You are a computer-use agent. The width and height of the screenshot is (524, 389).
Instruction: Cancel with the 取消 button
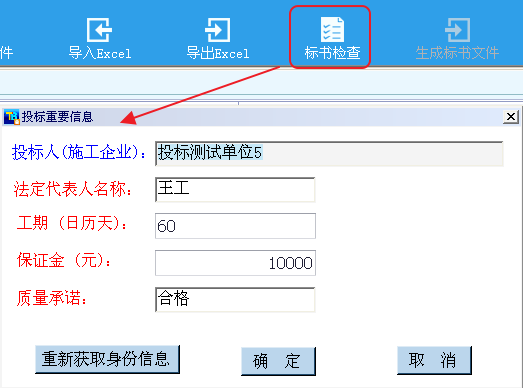tap(434, 360)
